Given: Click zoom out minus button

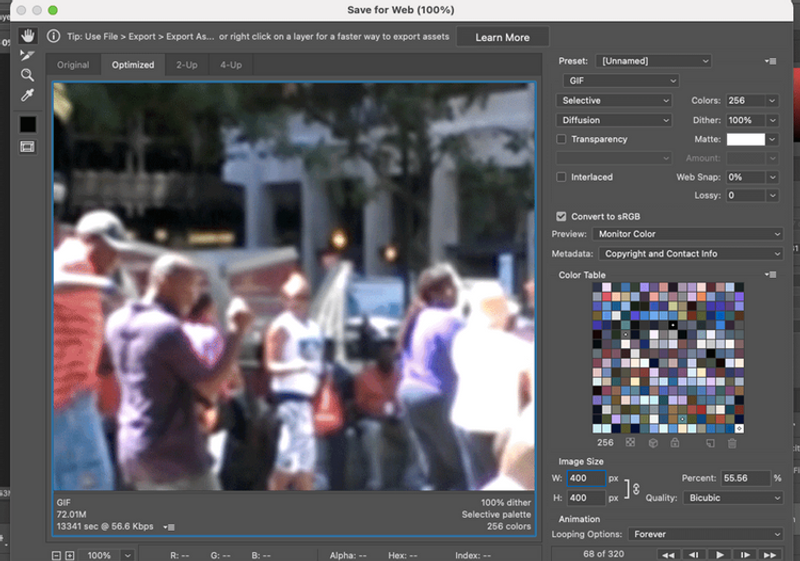Looking at the screenshot, I should click(57, 555).
